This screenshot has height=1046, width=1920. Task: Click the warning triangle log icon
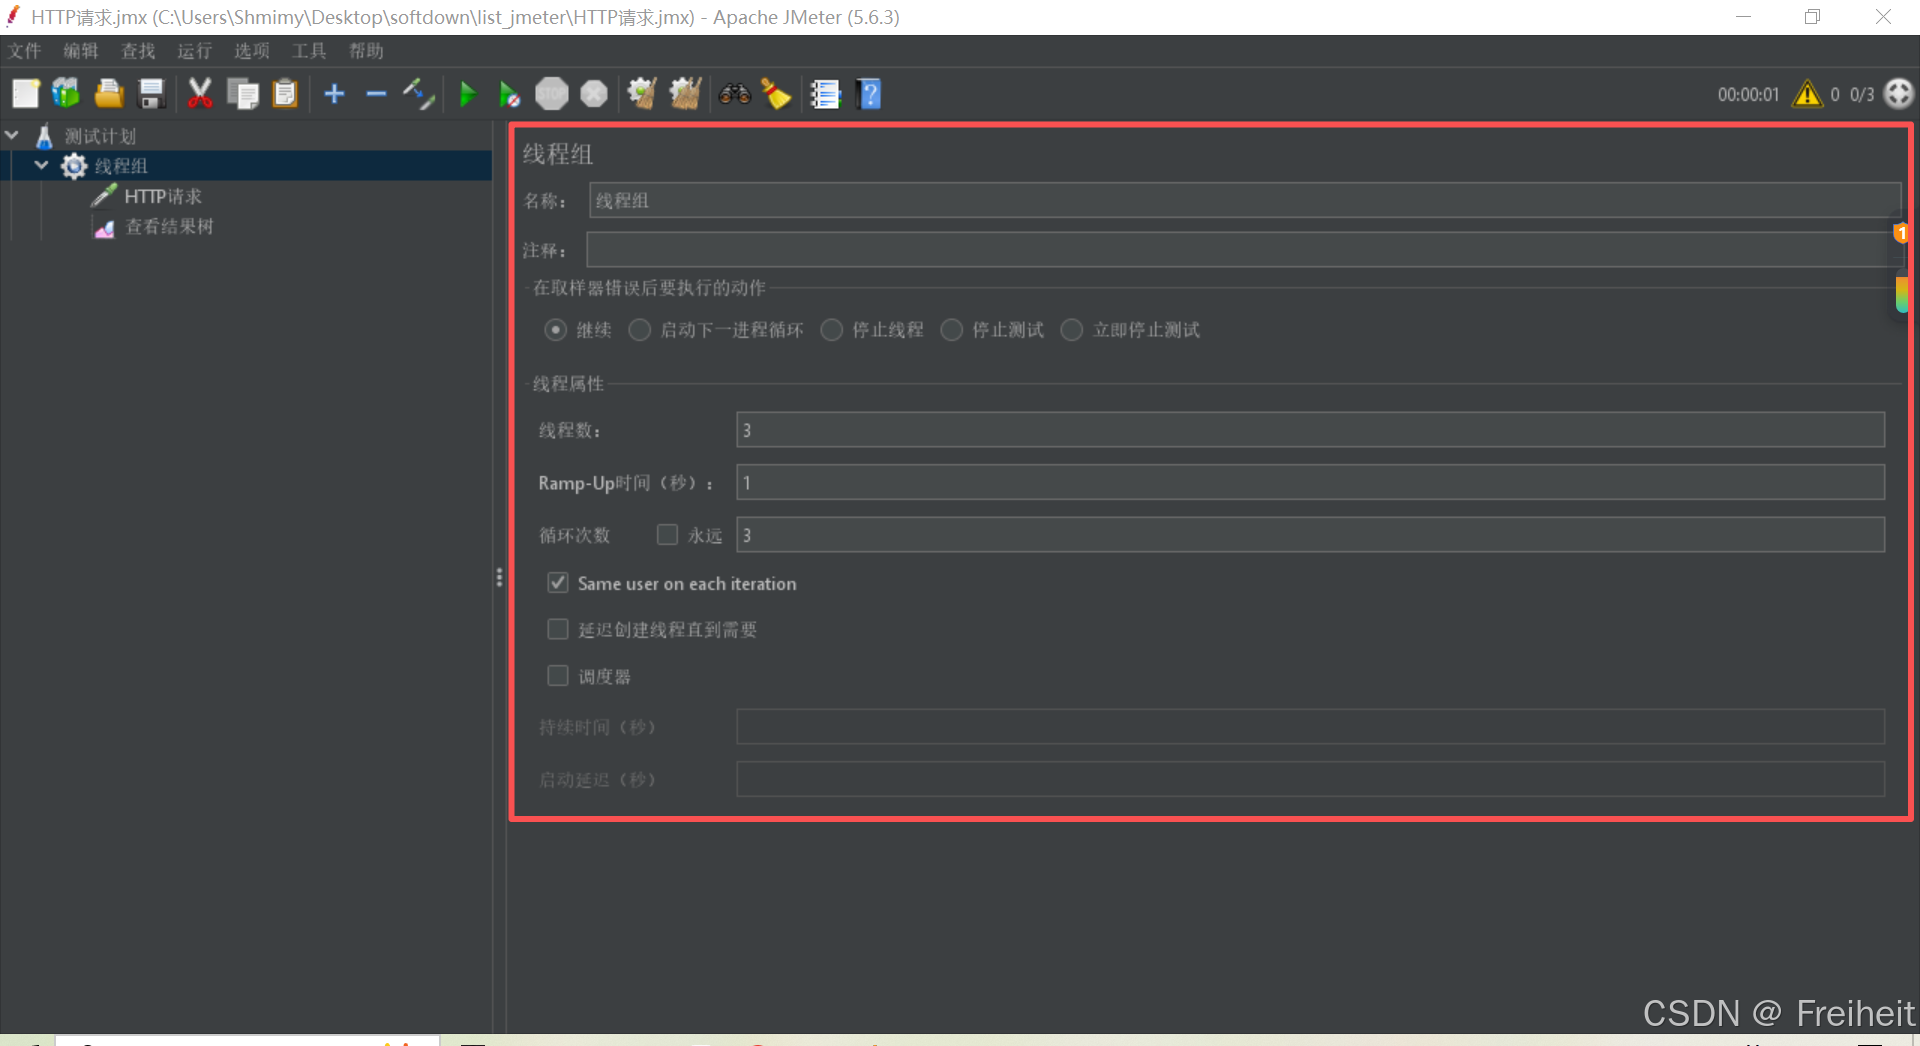[x=1807, y=94]
